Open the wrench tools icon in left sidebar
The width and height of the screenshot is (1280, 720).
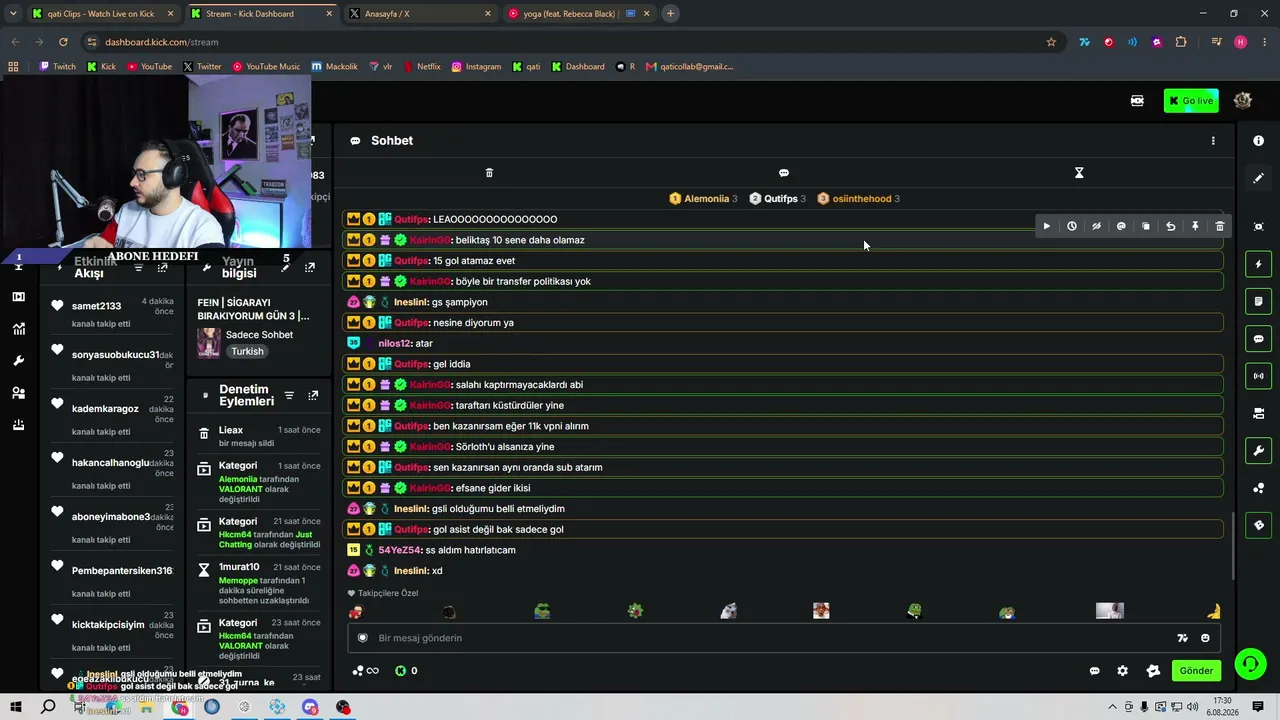[x=18, y=361]
